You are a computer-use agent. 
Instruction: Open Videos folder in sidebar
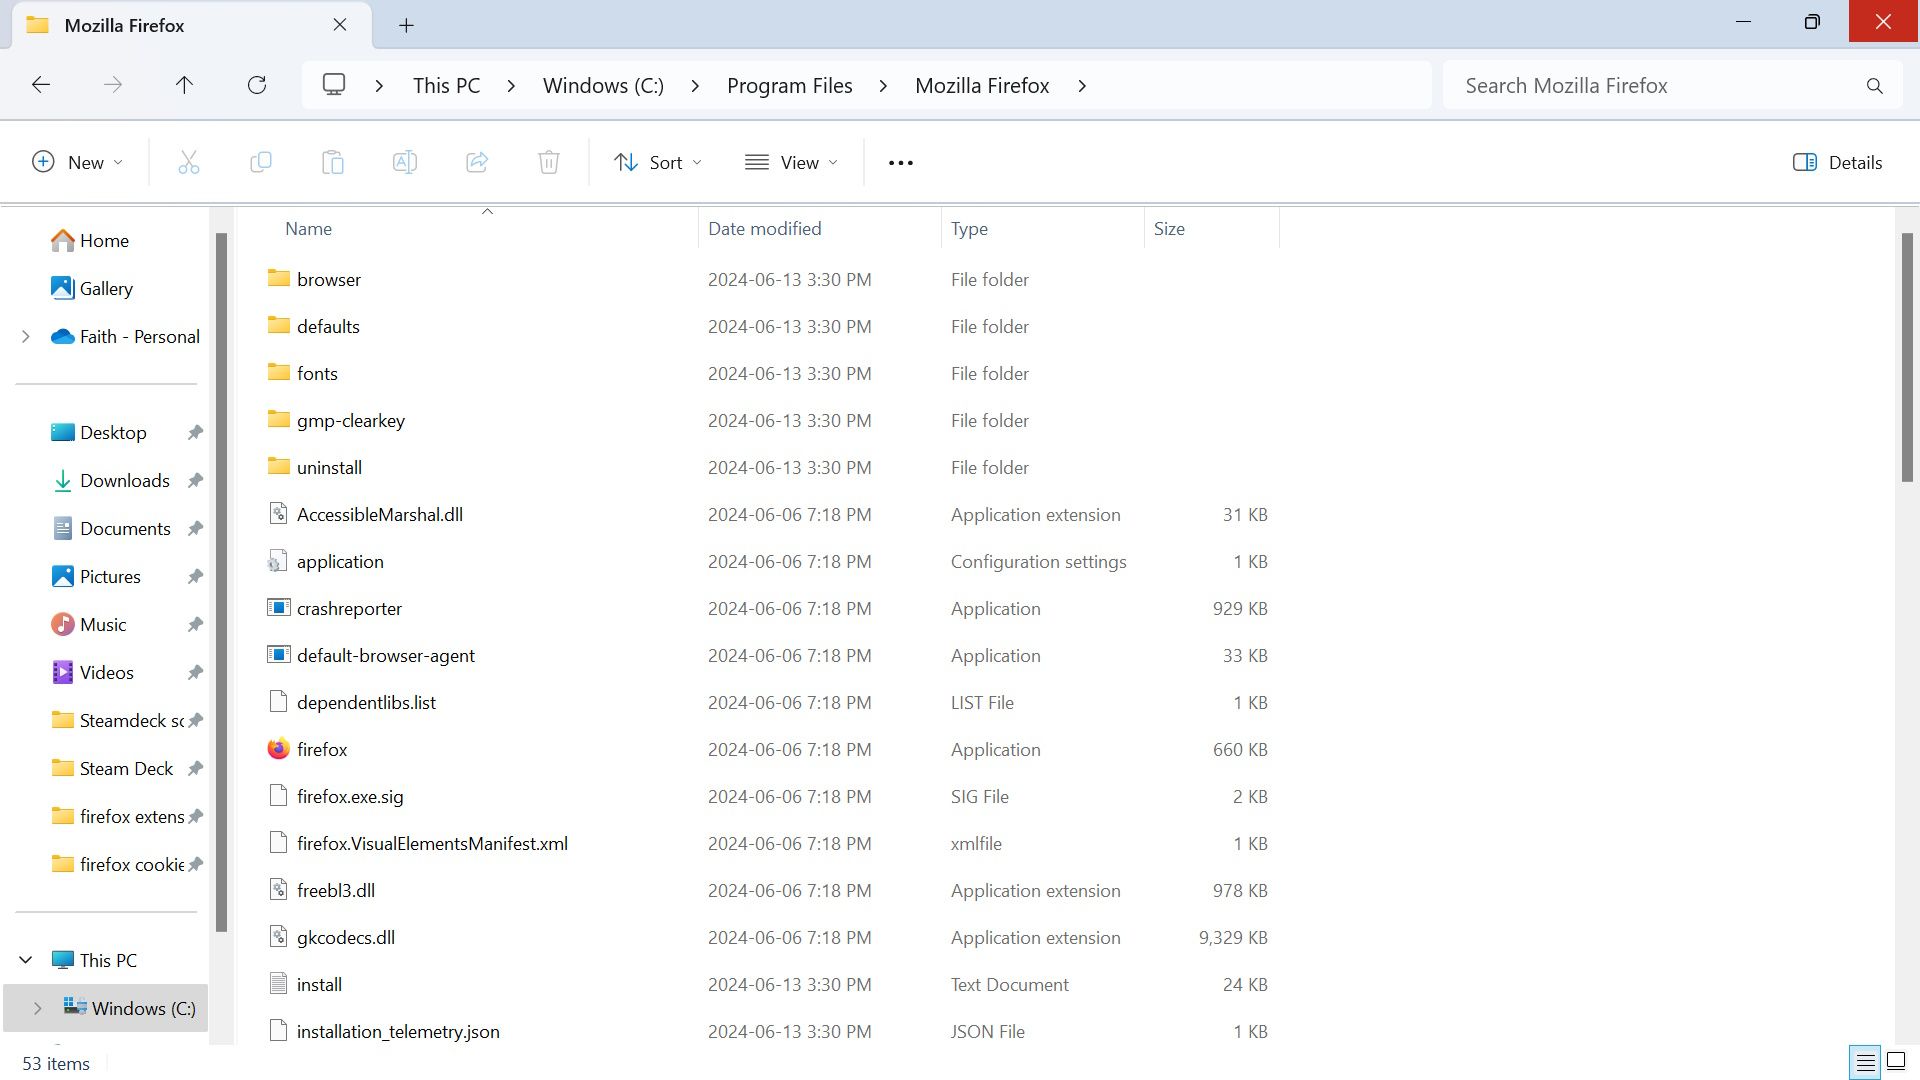(105, 673)
